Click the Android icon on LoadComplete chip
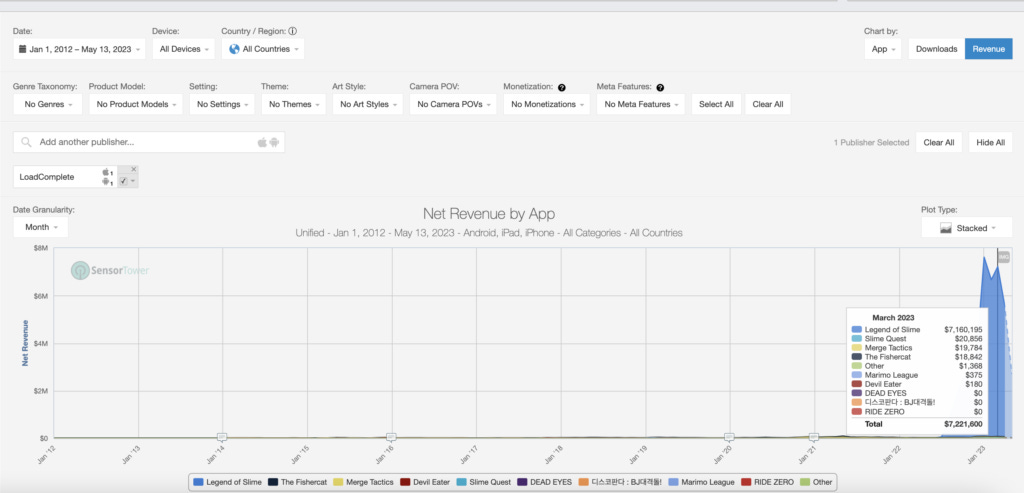Image resolution: width=1024 pixels, height=493 pixels. click(x=104, y=182)
